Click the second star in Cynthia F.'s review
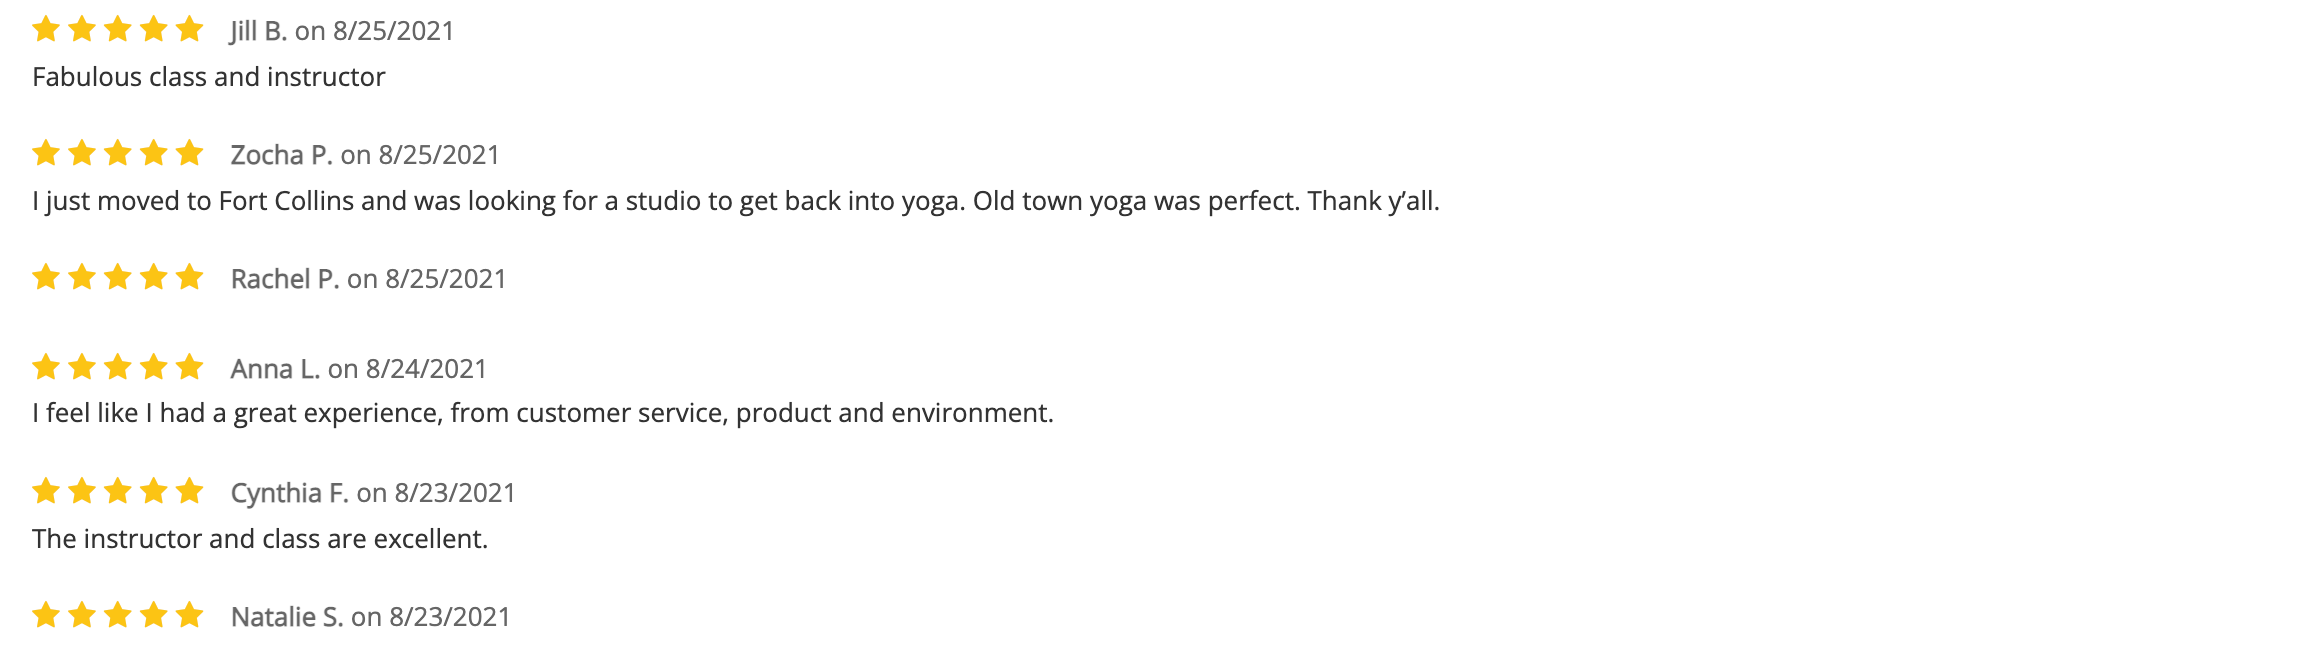2324x662 pixels. coord(82,491)
